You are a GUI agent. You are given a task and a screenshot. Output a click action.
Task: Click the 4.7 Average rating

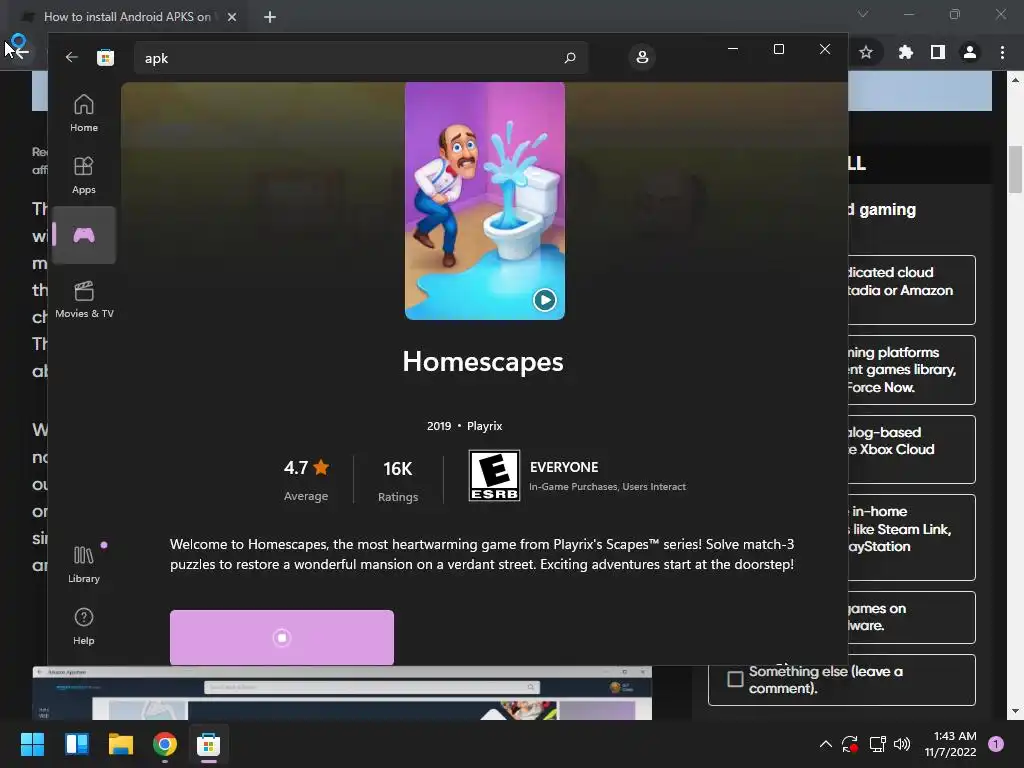pos(306,480)
